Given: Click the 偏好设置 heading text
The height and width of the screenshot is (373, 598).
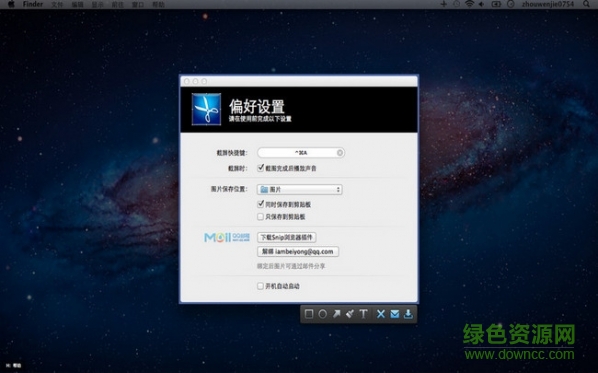Looking at the screenshot, I should click(257, 106).
